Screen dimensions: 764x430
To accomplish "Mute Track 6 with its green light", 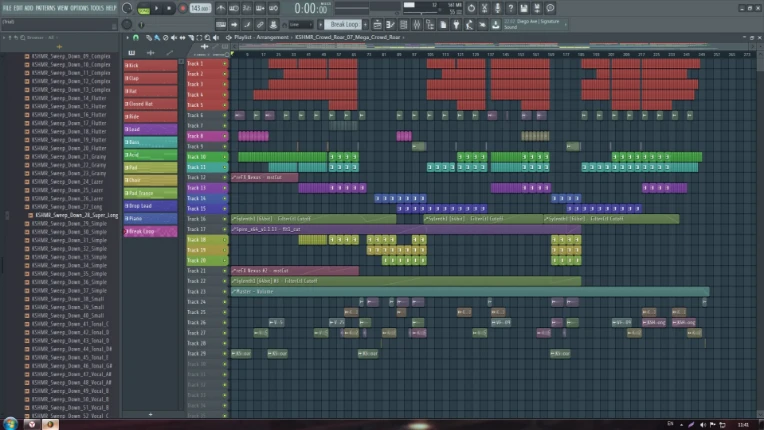I will 225,115.
